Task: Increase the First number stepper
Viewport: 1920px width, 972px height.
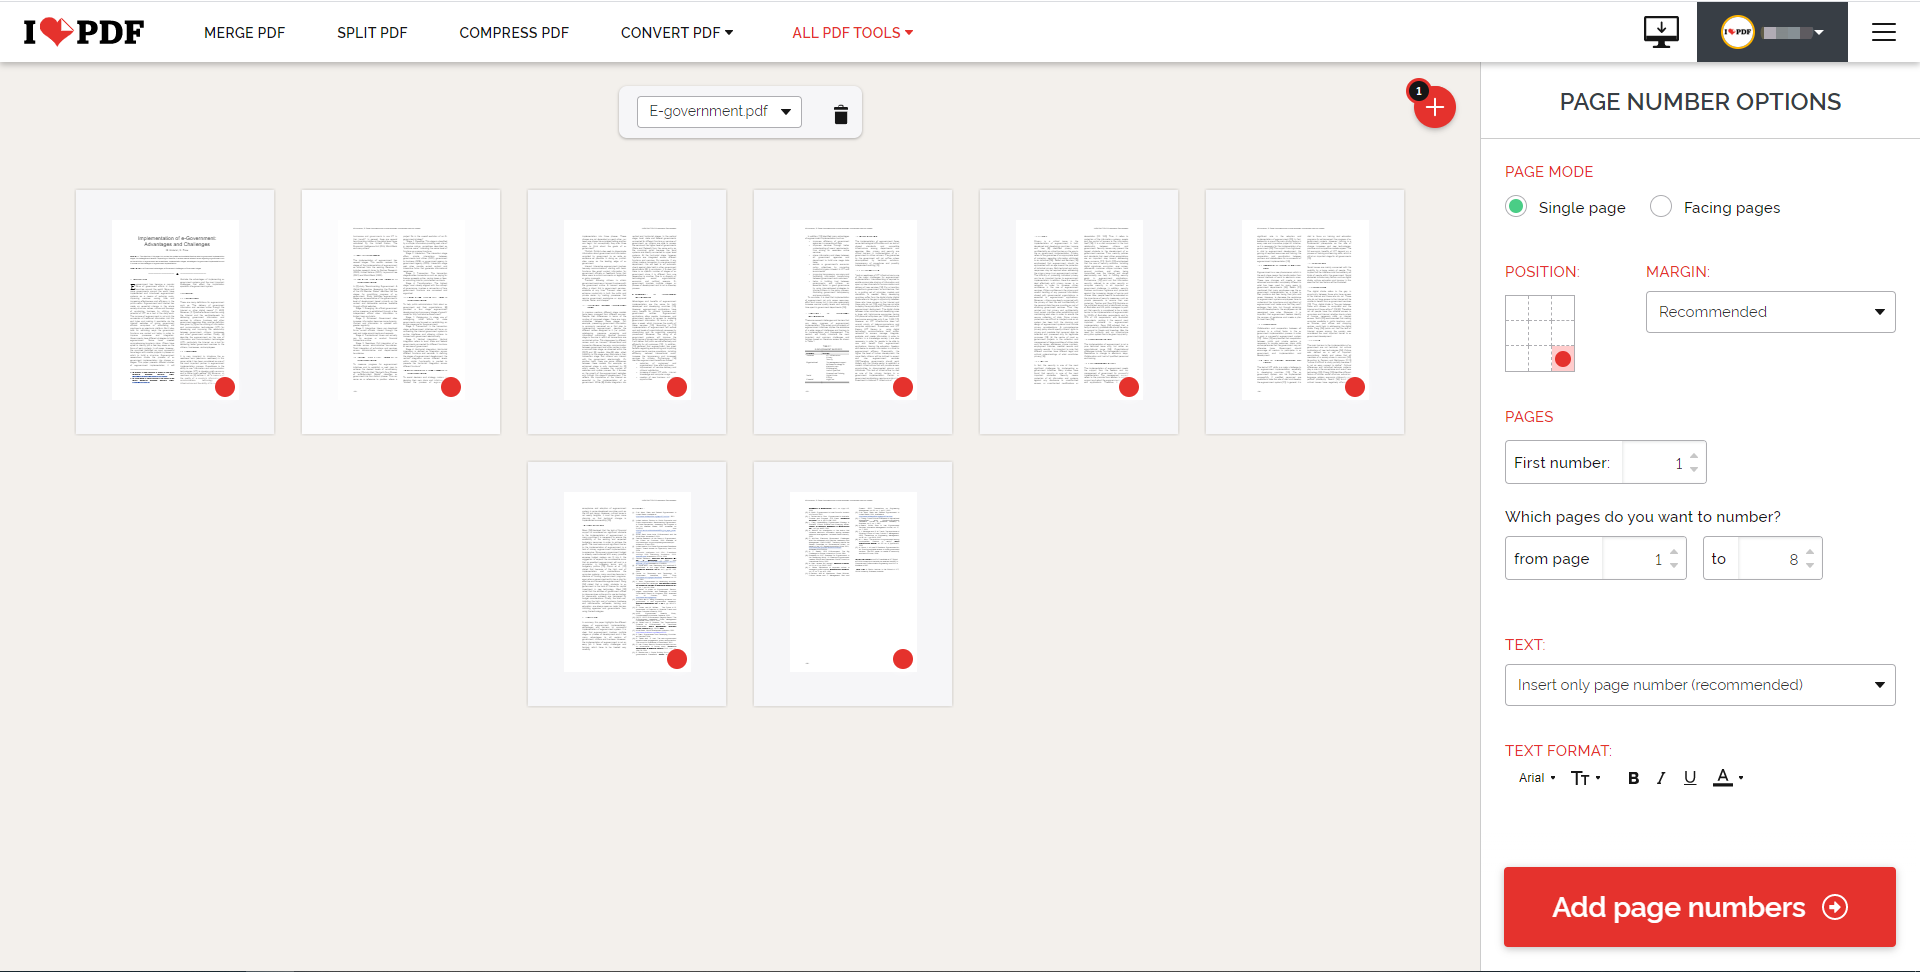Action: [x=1694, y=456]
